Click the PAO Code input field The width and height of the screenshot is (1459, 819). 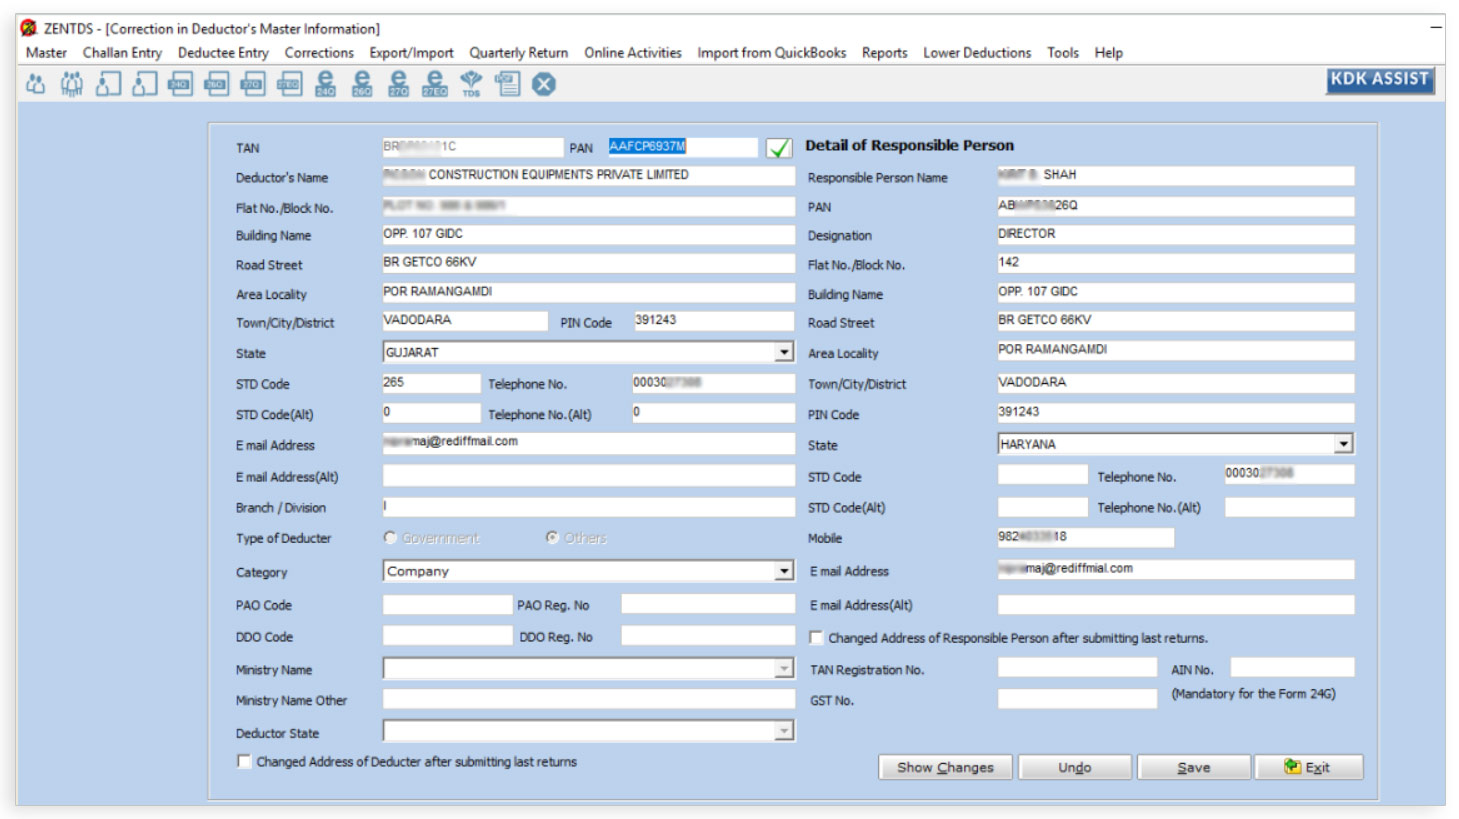[447, 604]
